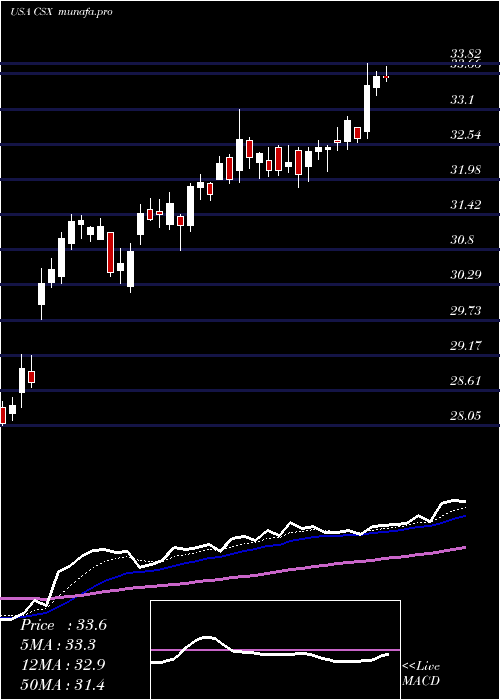Screen dimensions: 500x700
Task: Select the 31.42 price axis label
Action: point(466,205)
